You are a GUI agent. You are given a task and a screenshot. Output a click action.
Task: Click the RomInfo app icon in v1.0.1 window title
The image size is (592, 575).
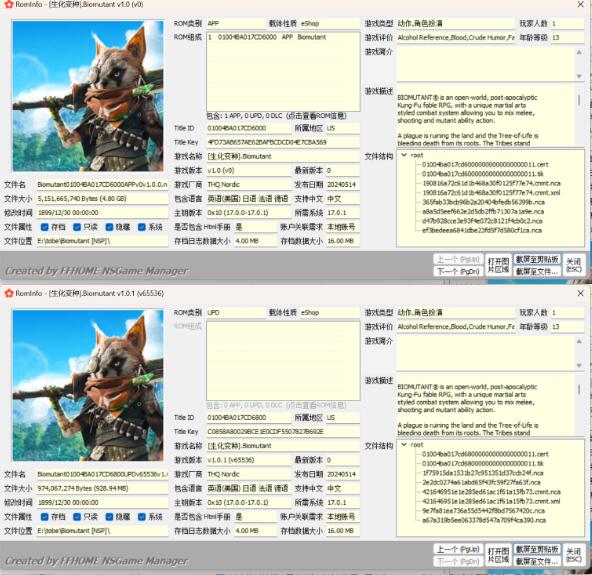[9, 293]
